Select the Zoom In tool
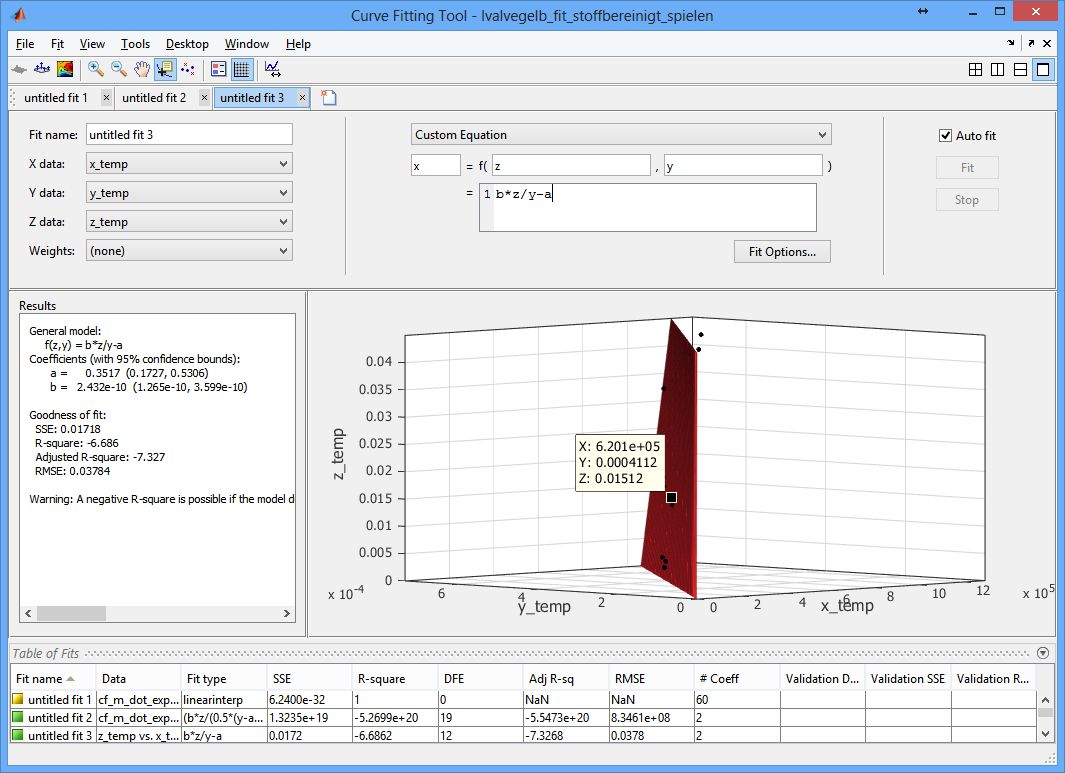This screenshot has height=773, width=1065. (x=96, y=69)
